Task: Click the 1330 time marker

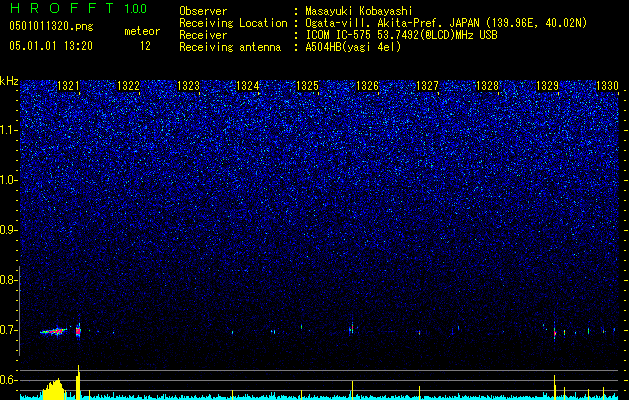Action: pos(607,86)
